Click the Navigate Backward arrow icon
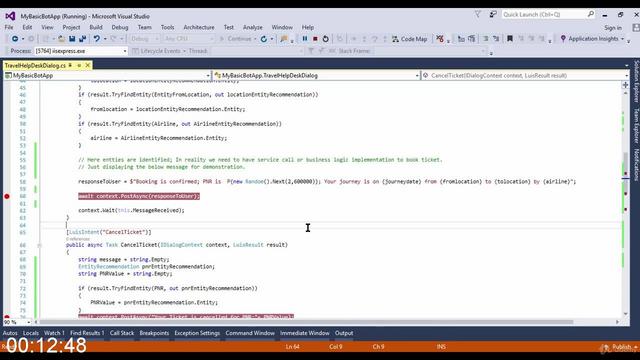The image size is (640, 360). (15, 39)
